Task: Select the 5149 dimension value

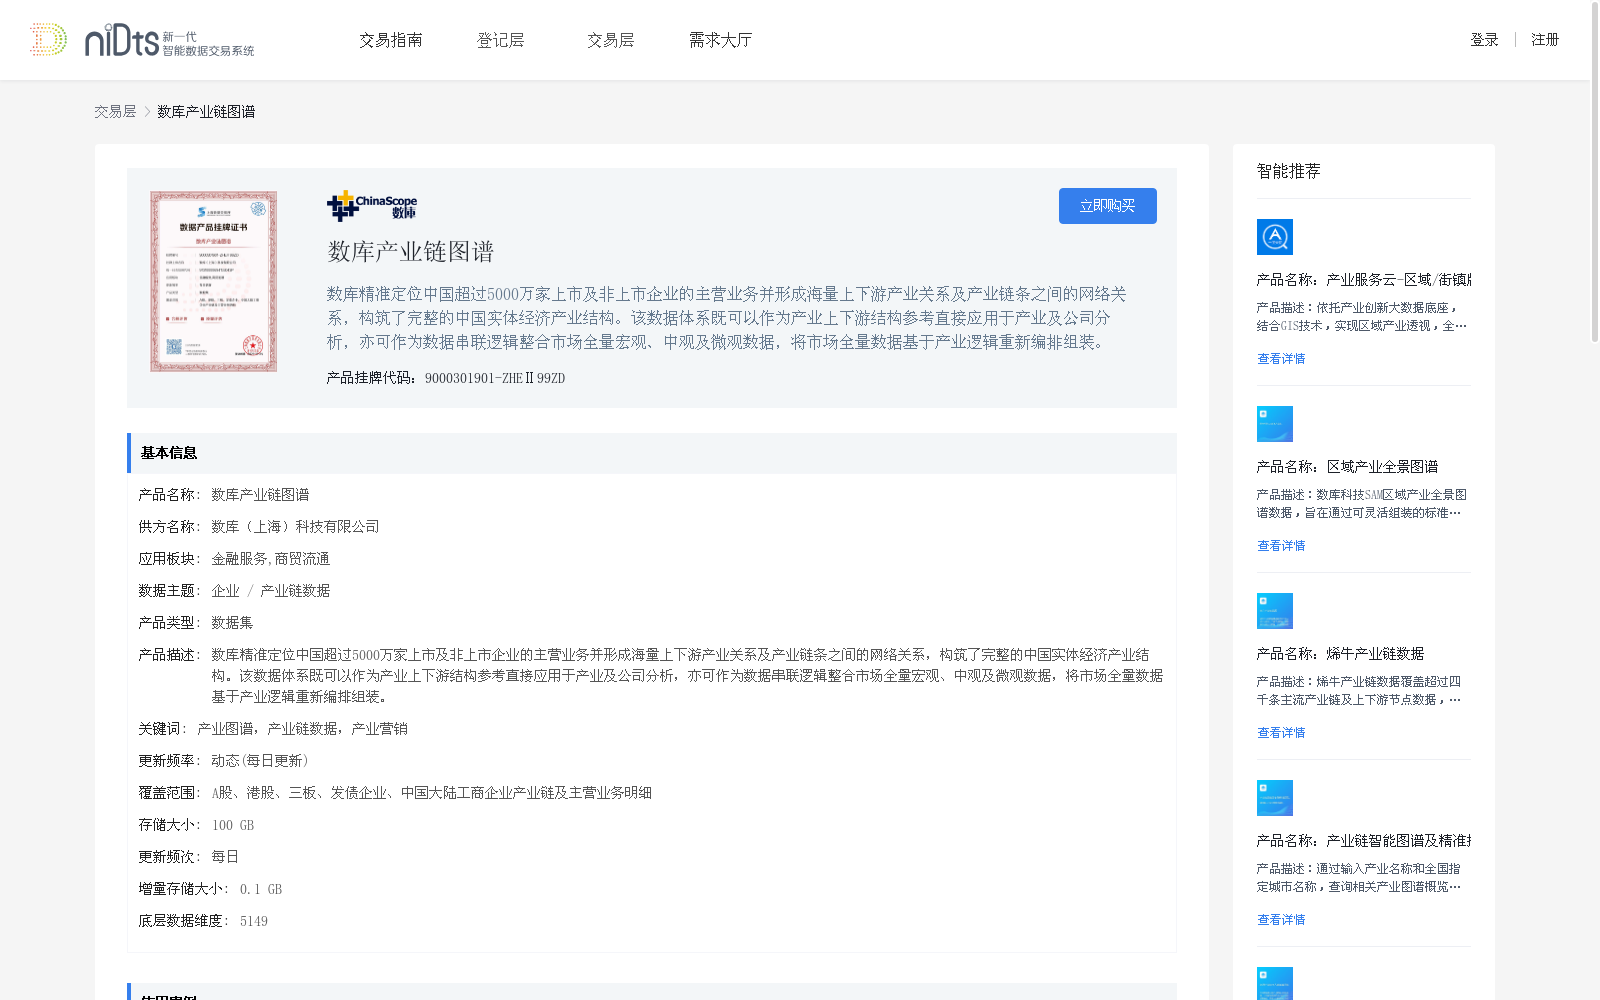Action: point(254,921)
